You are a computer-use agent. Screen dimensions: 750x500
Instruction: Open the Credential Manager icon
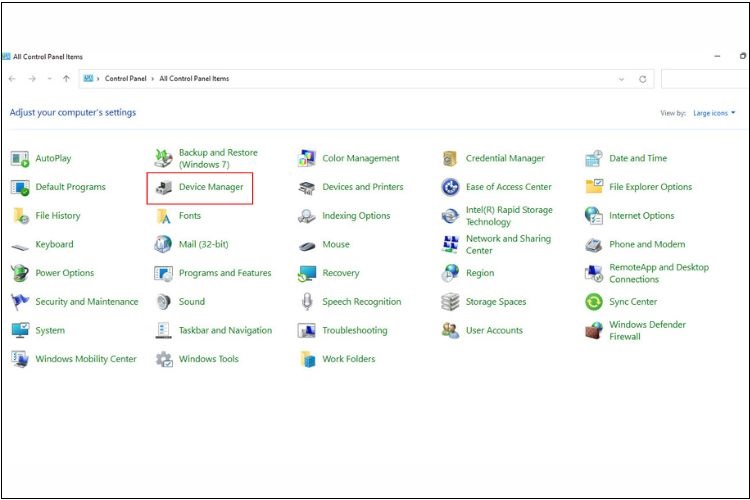click(450, 158)
